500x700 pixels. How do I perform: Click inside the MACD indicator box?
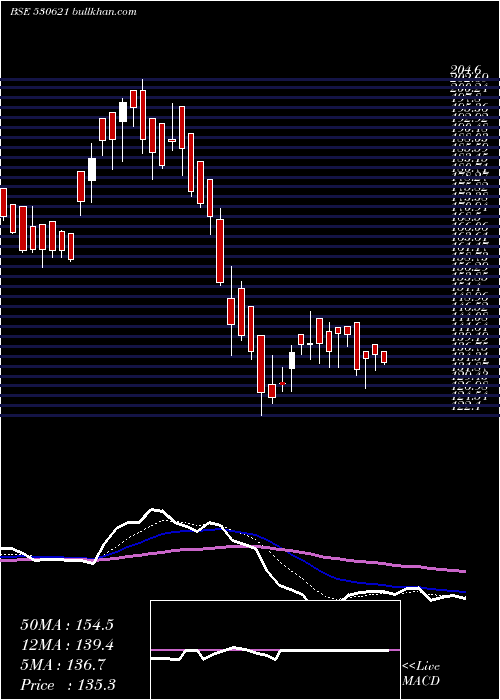[275, 650]
